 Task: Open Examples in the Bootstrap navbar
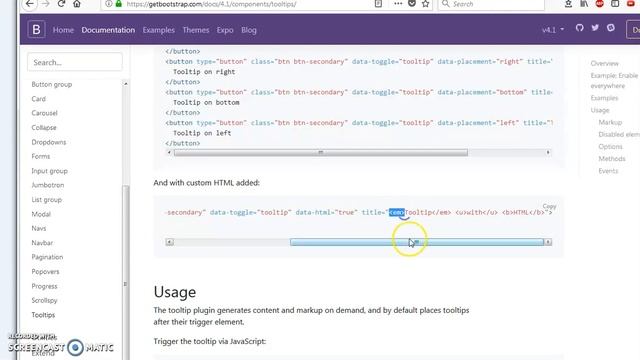tap(158, 30)
